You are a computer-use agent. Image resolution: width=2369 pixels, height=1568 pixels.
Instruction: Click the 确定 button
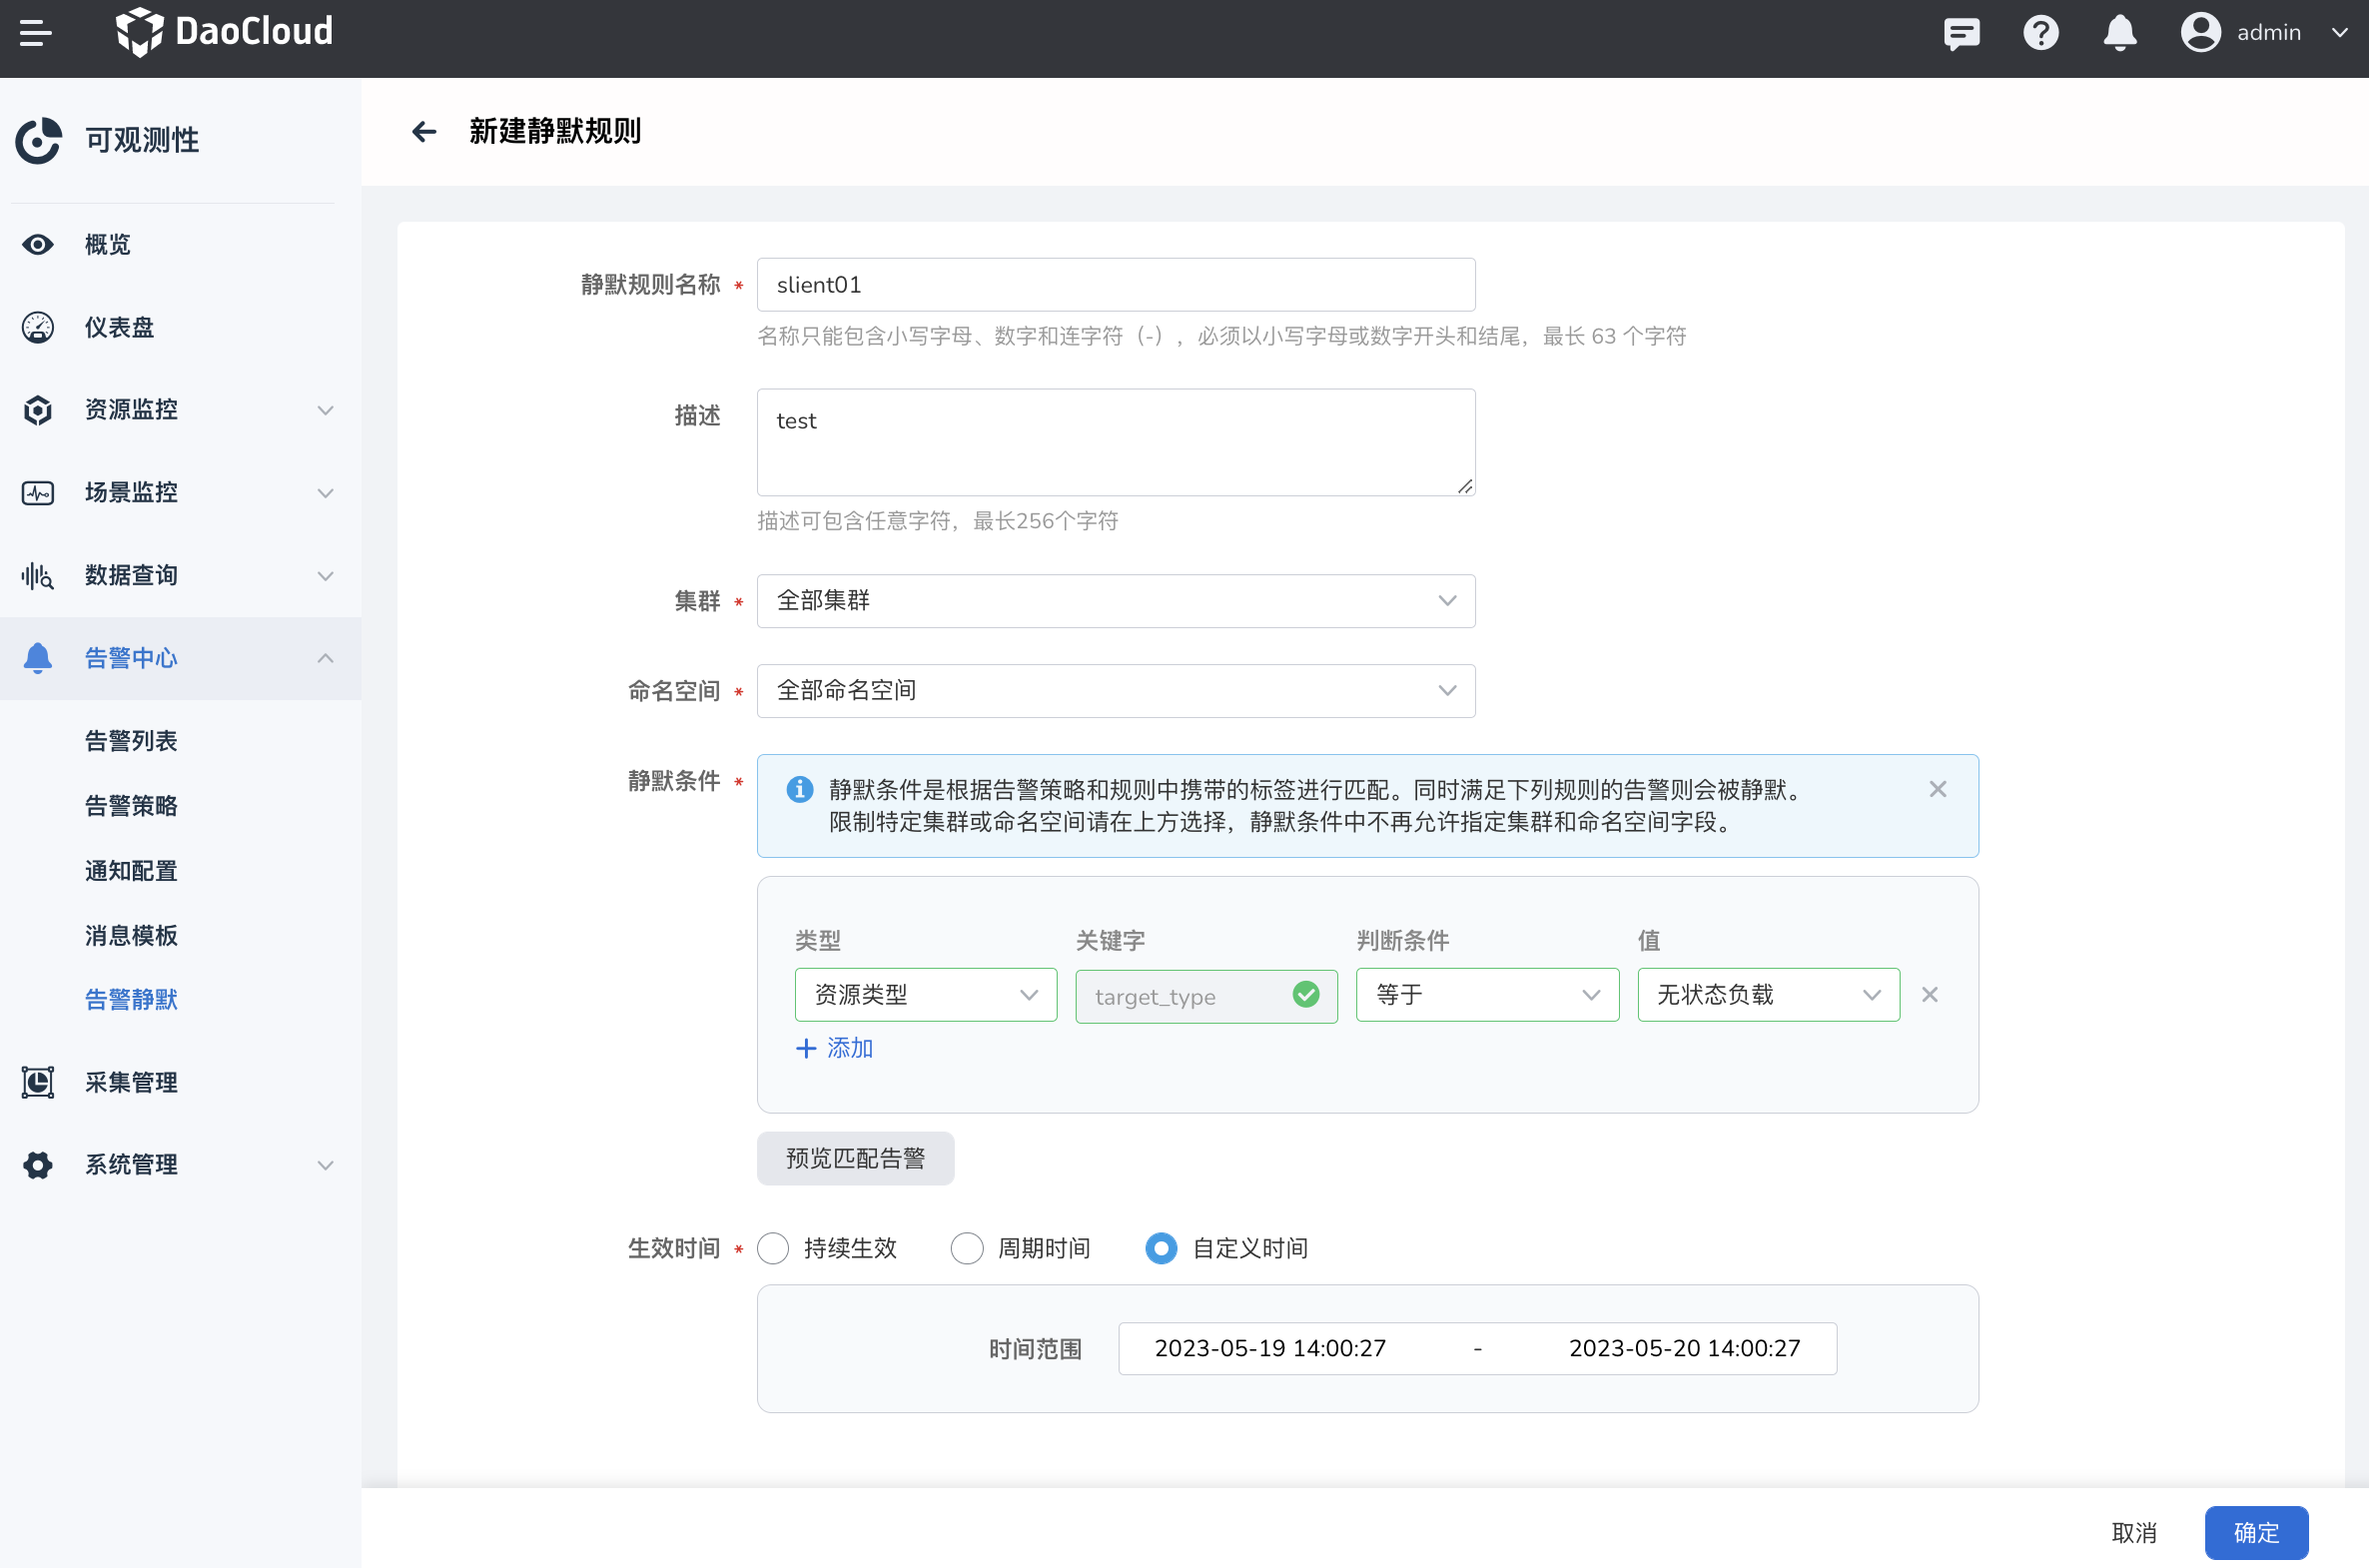click(2257, 1533)
